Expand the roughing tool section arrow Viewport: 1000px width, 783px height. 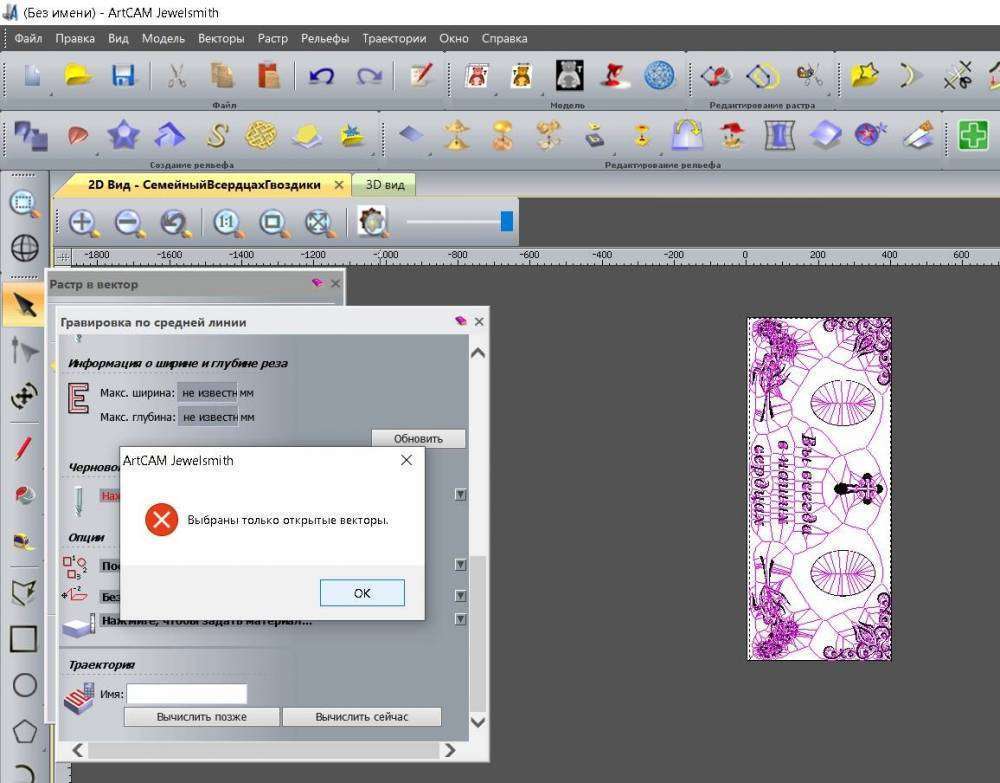460,494
